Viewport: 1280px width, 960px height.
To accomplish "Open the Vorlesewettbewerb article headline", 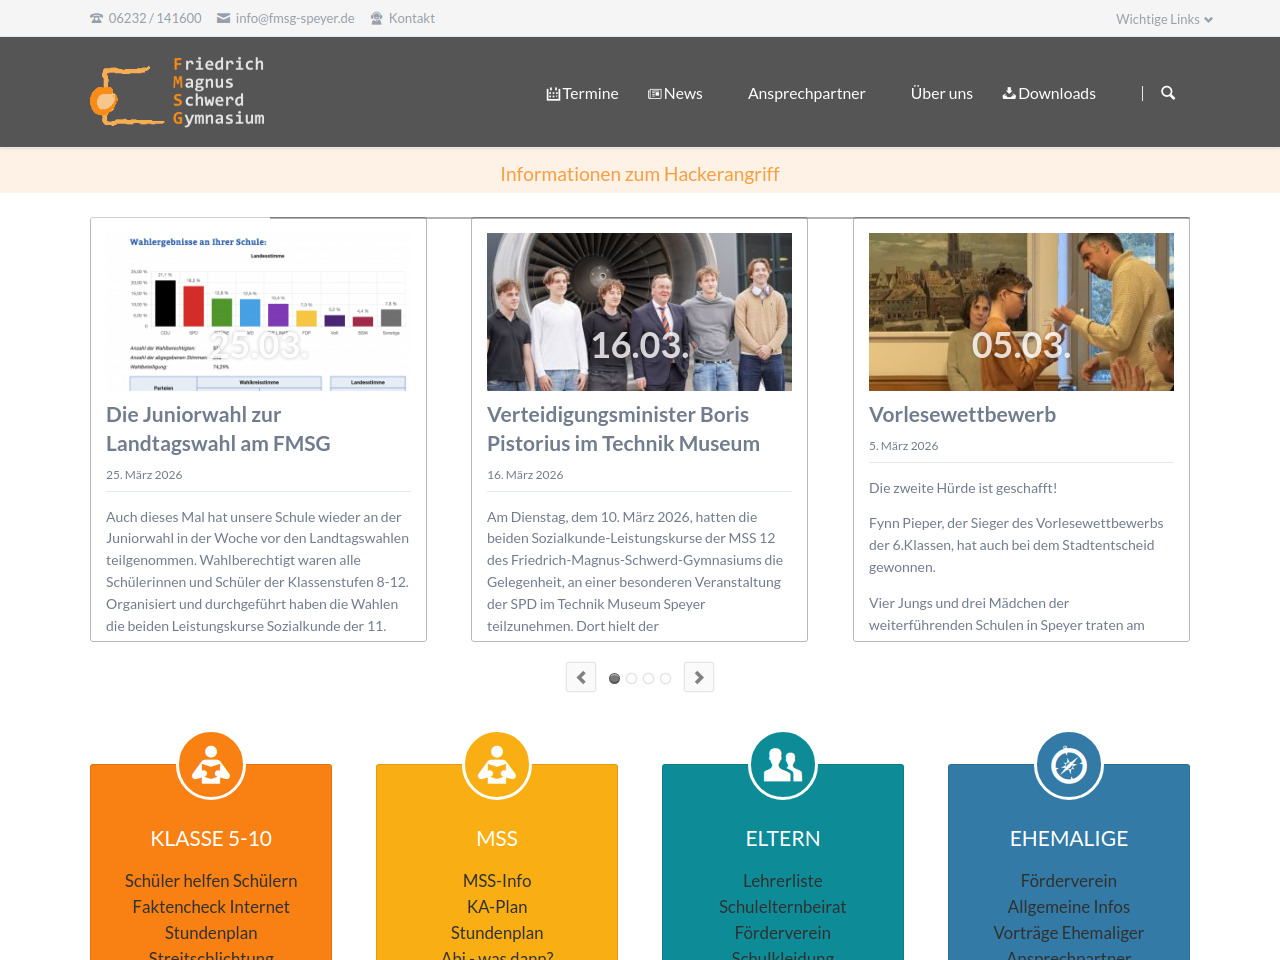I will [962, 414].
